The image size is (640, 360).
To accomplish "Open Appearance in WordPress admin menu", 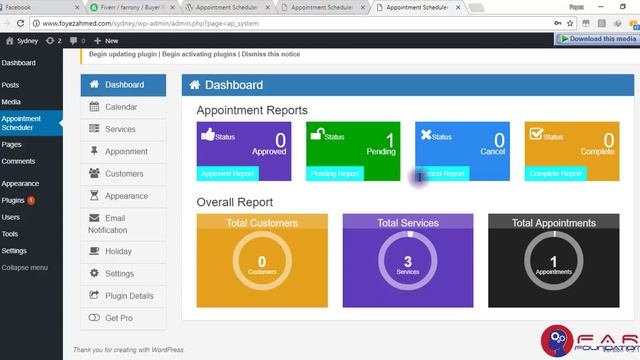I will [x=20, y=184].
